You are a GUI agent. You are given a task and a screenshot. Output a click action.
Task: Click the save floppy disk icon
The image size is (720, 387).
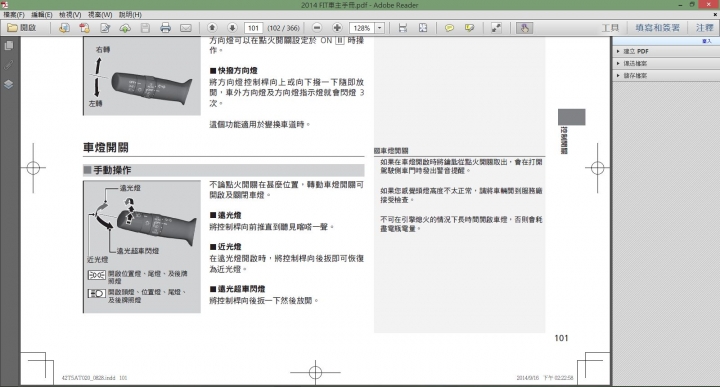point(145,28)
